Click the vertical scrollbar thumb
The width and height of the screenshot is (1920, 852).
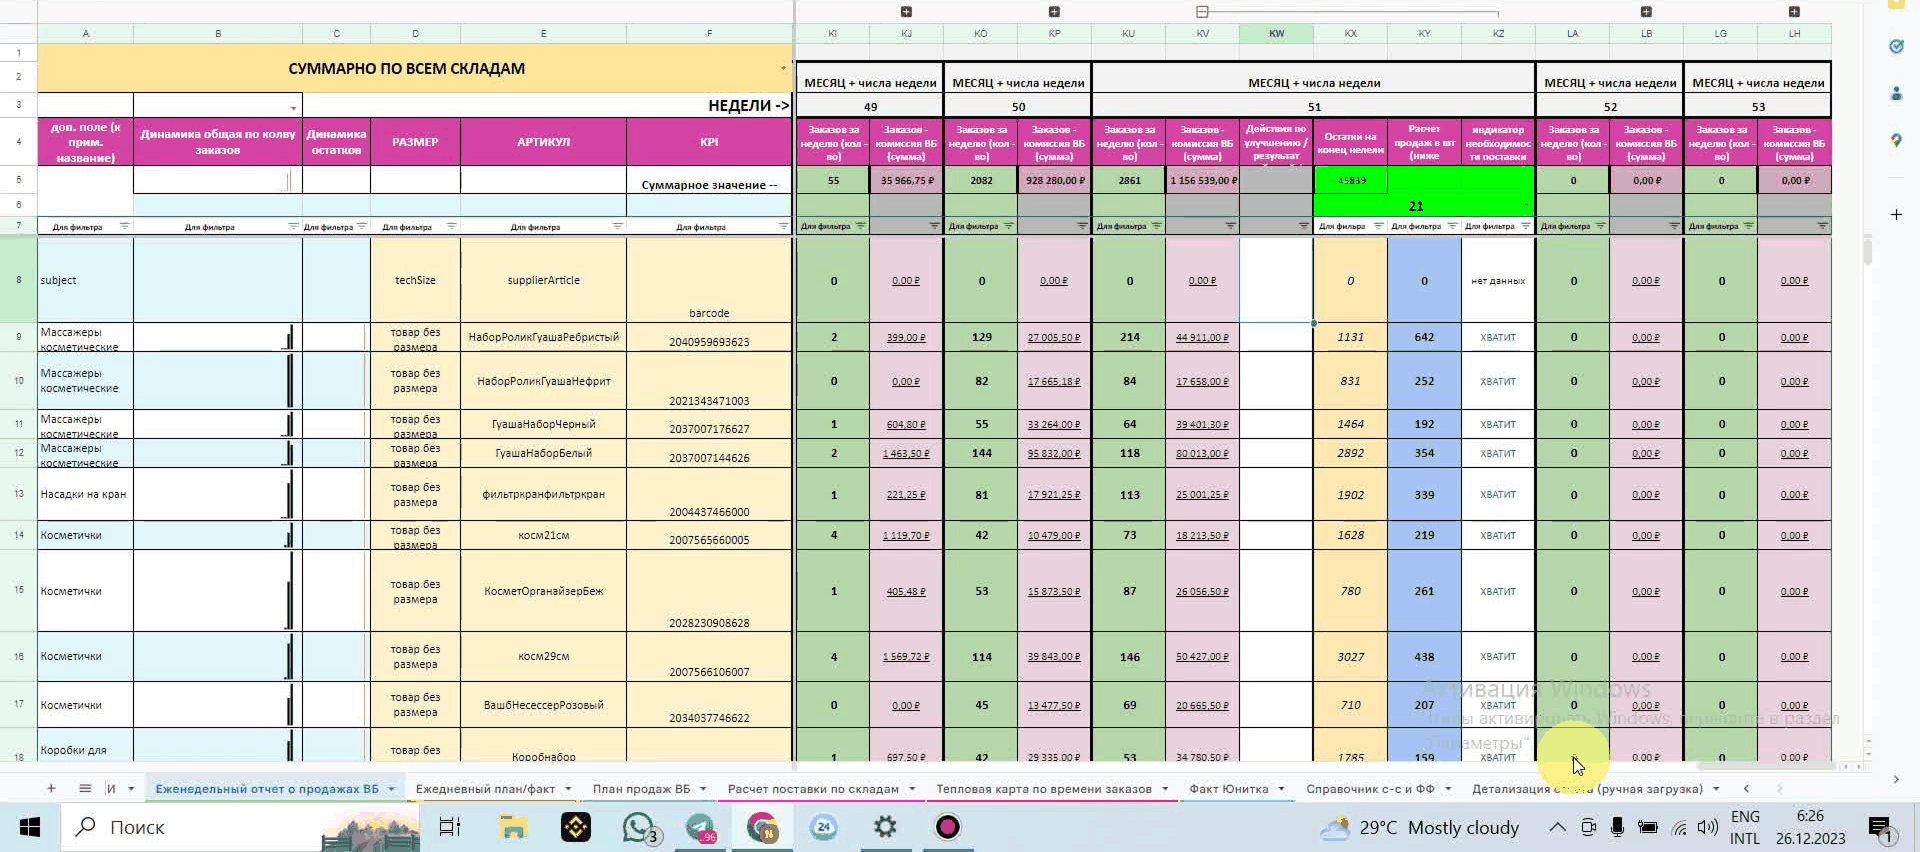point(1867,250)
